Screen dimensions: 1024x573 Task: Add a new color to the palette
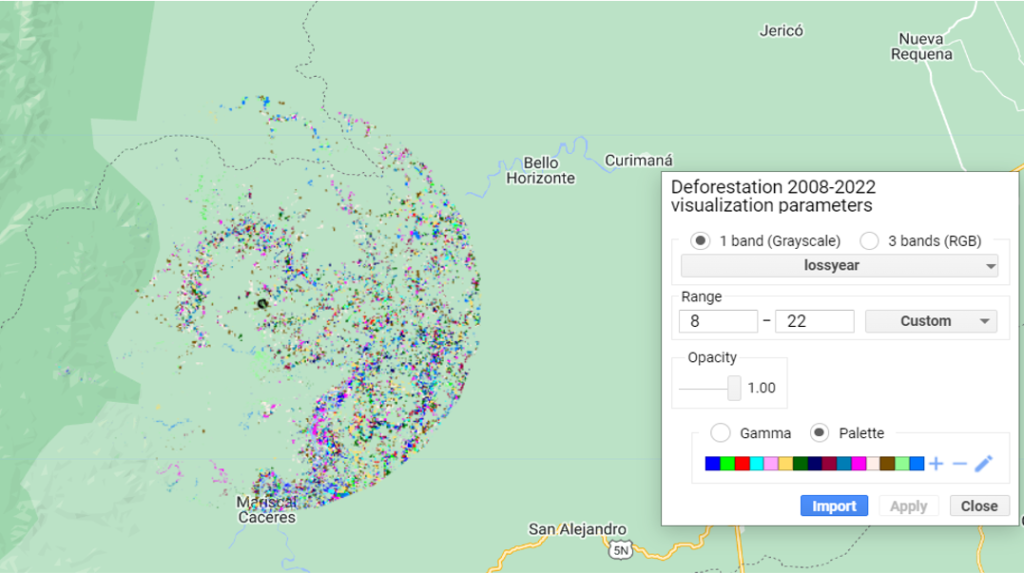(936, 464)
